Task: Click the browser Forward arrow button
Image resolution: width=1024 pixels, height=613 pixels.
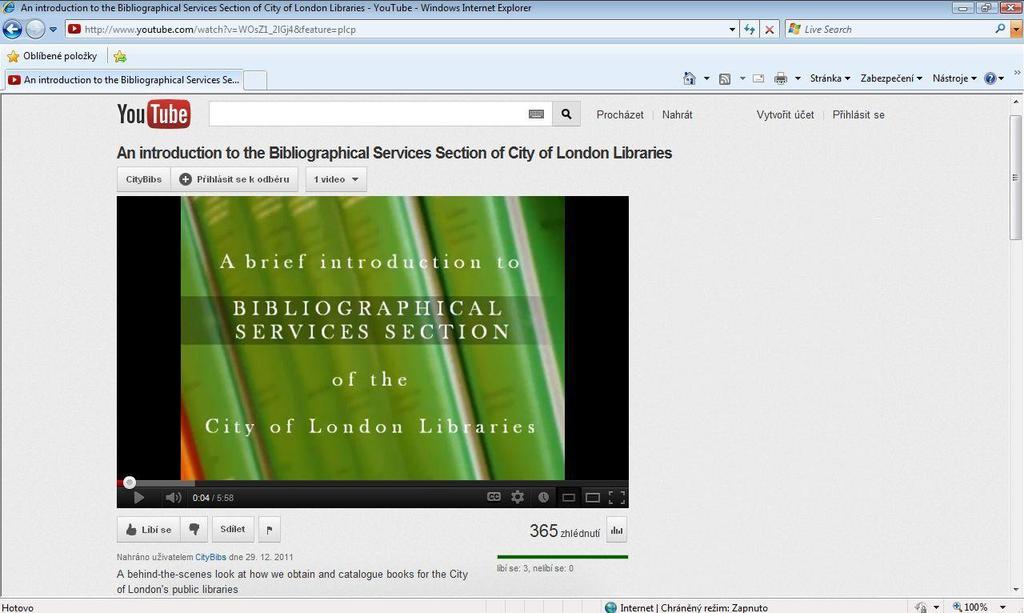Action: coord(35,29)
